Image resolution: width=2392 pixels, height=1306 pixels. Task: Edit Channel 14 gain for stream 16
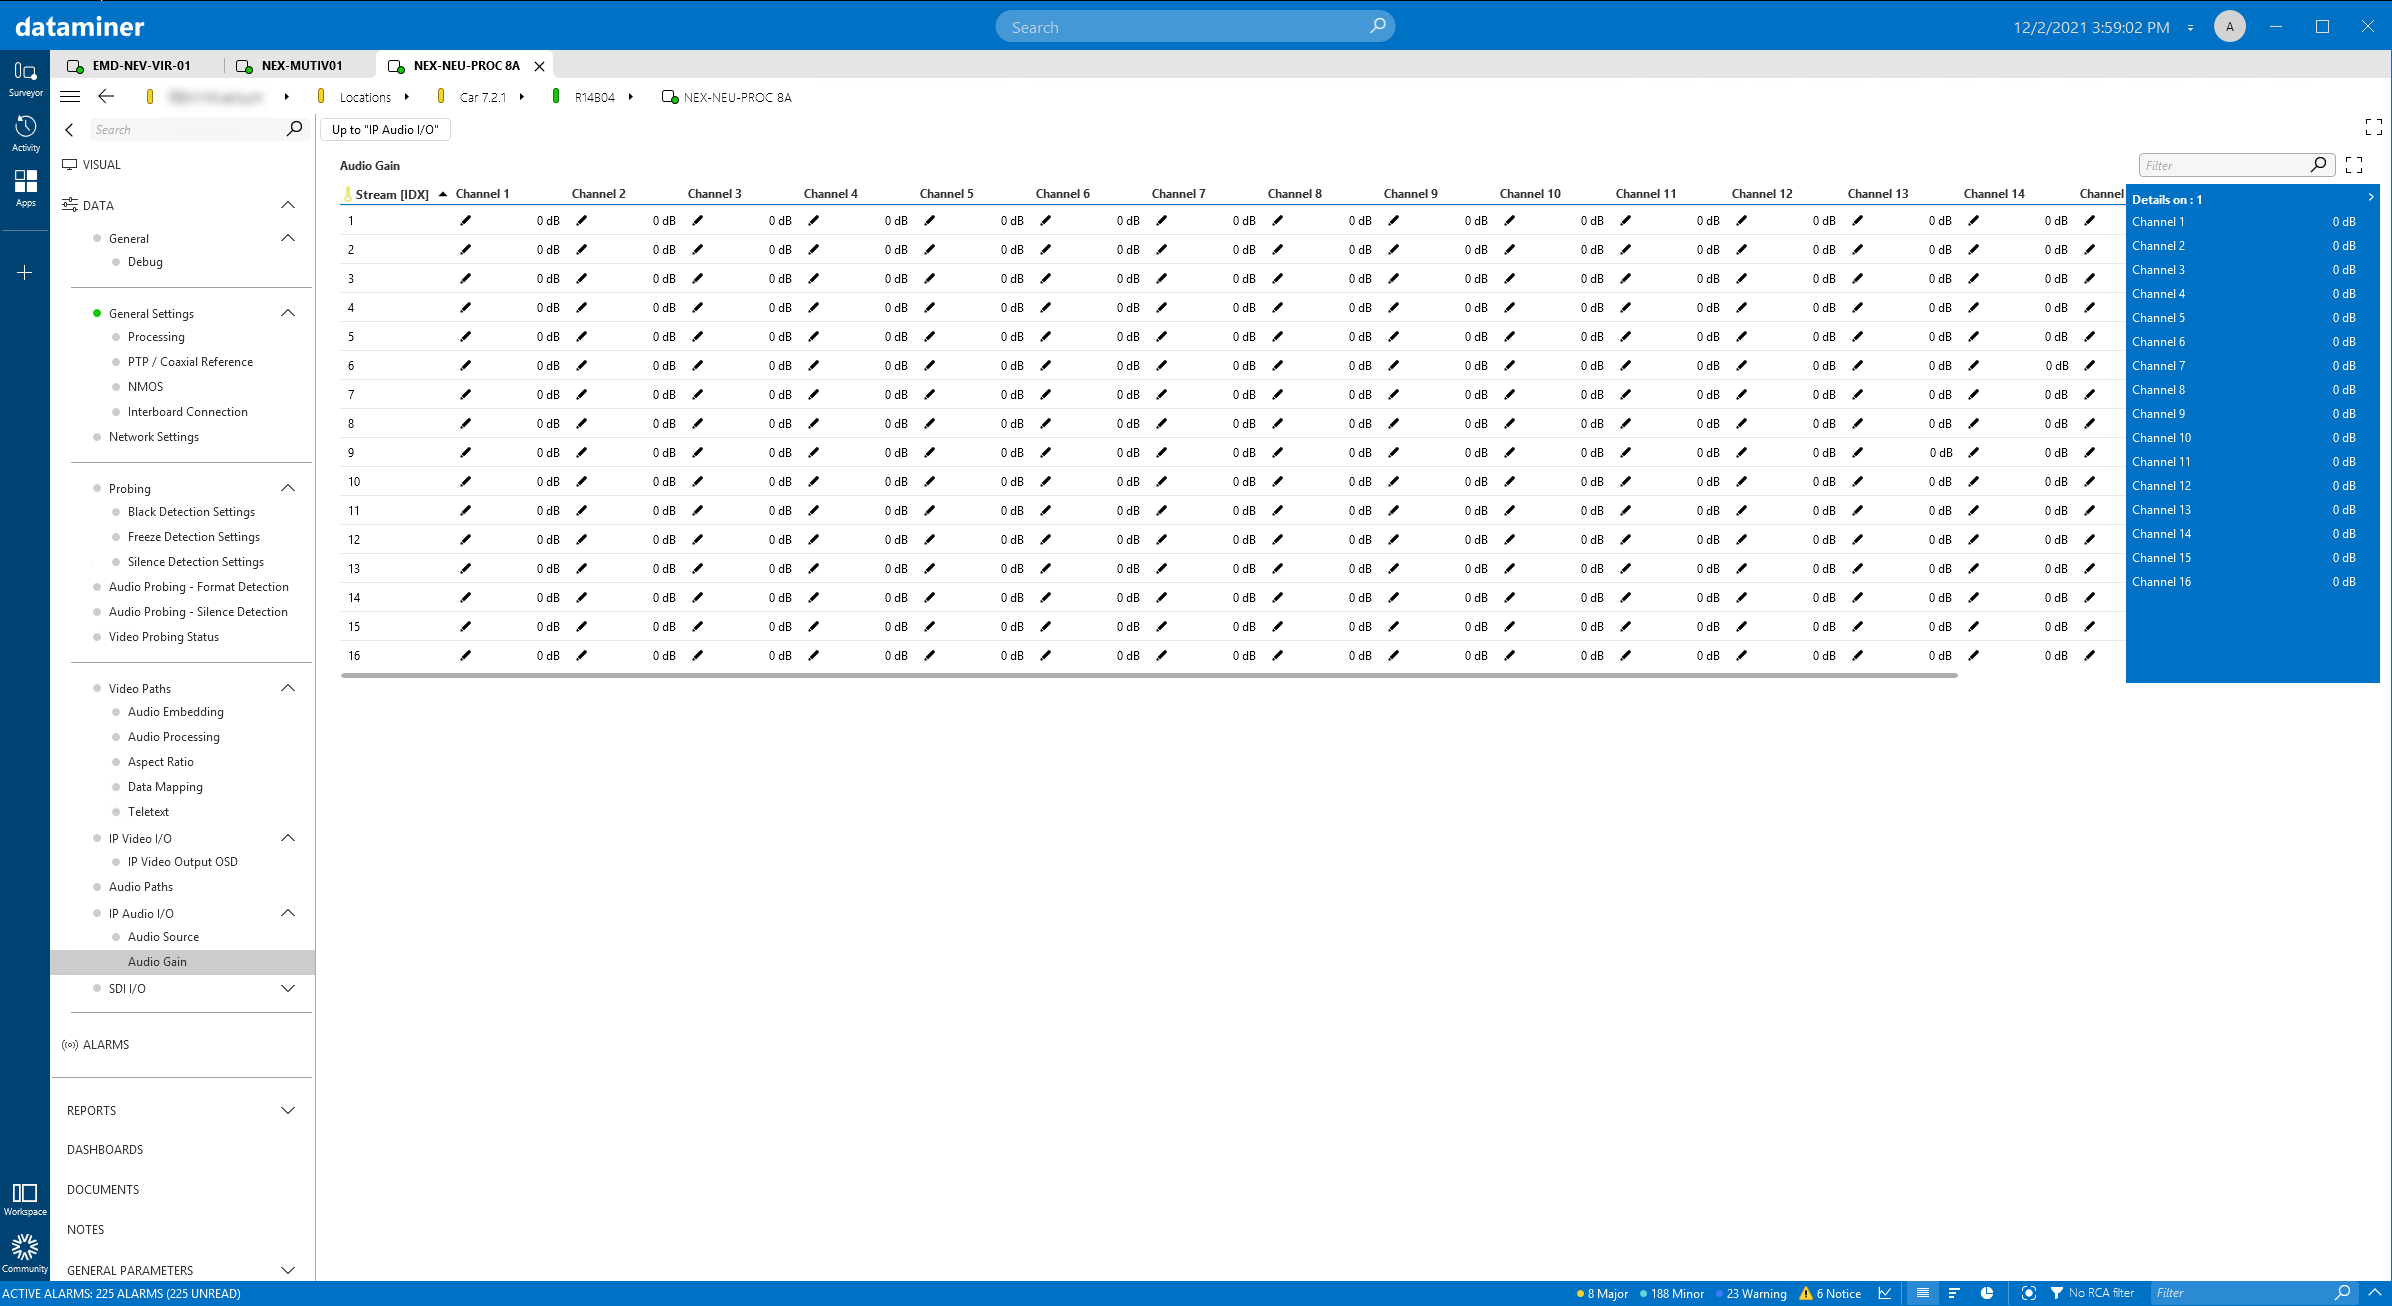coord(1973,656)
